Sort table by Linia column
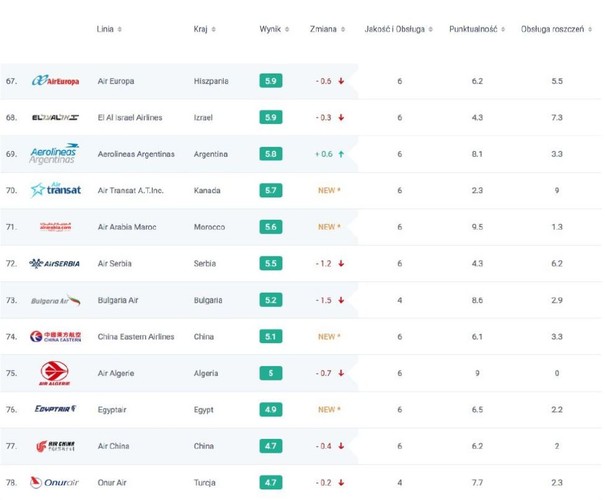 click(x=109, y=29)
